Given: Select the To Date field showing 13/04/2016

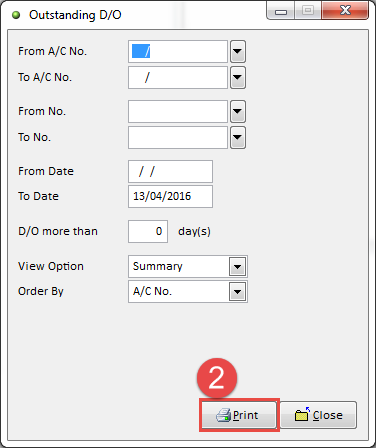Looking at the screenshot, I should point(170,196).
